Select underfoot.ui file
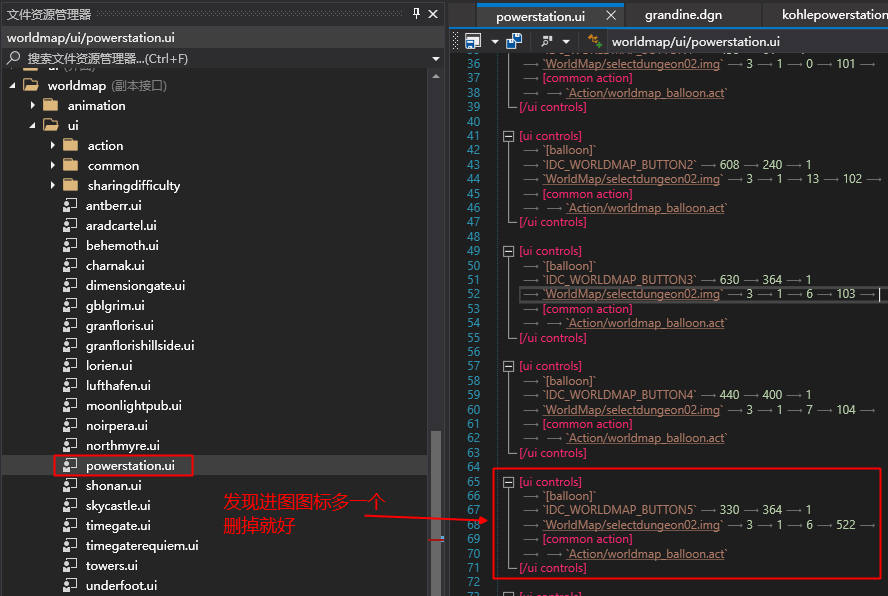 click(x=121, y=586)
